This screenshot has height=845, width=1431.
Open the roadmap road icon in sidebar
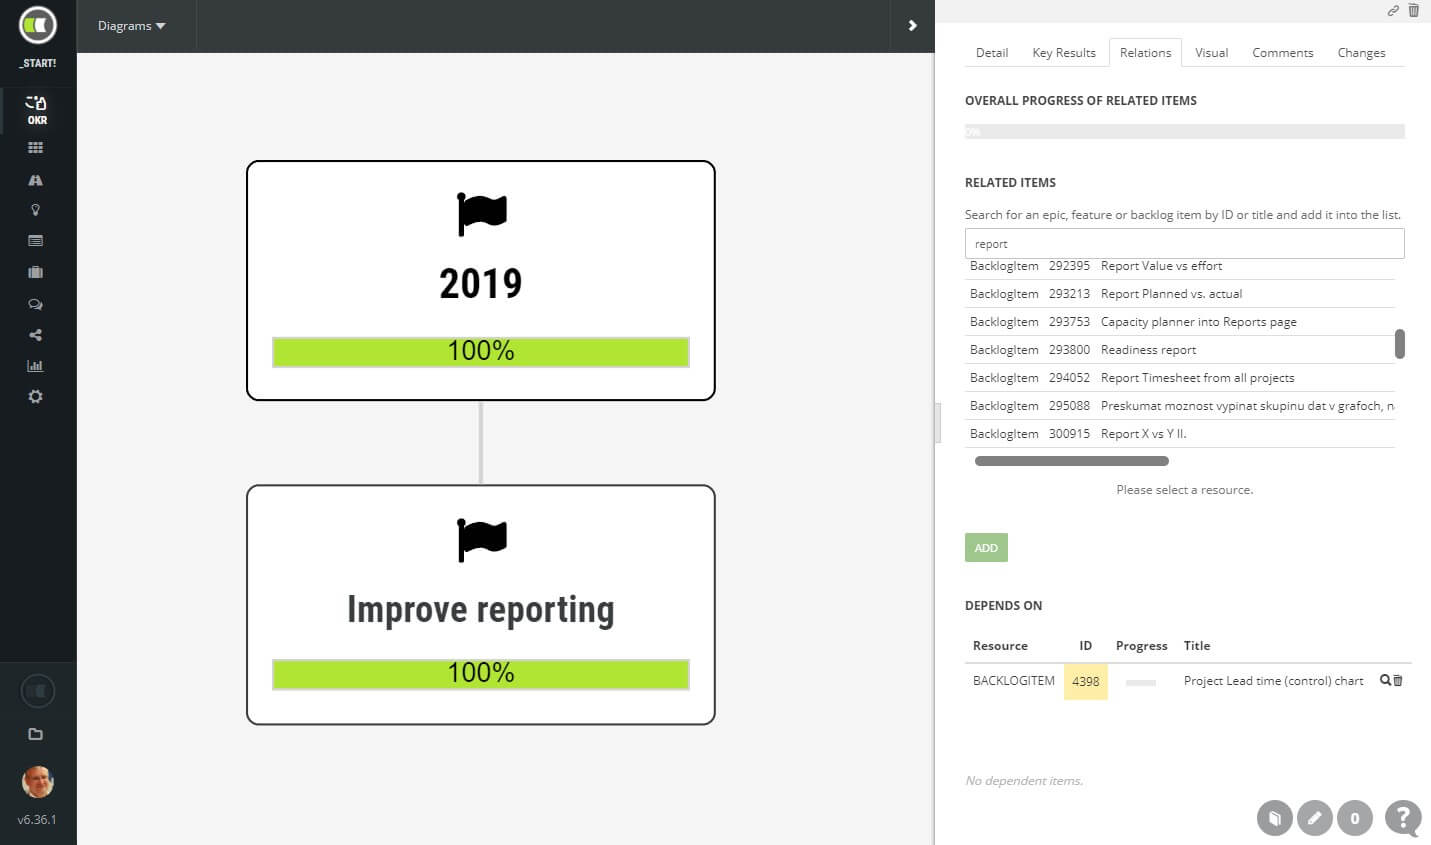[x=36, y=180]
